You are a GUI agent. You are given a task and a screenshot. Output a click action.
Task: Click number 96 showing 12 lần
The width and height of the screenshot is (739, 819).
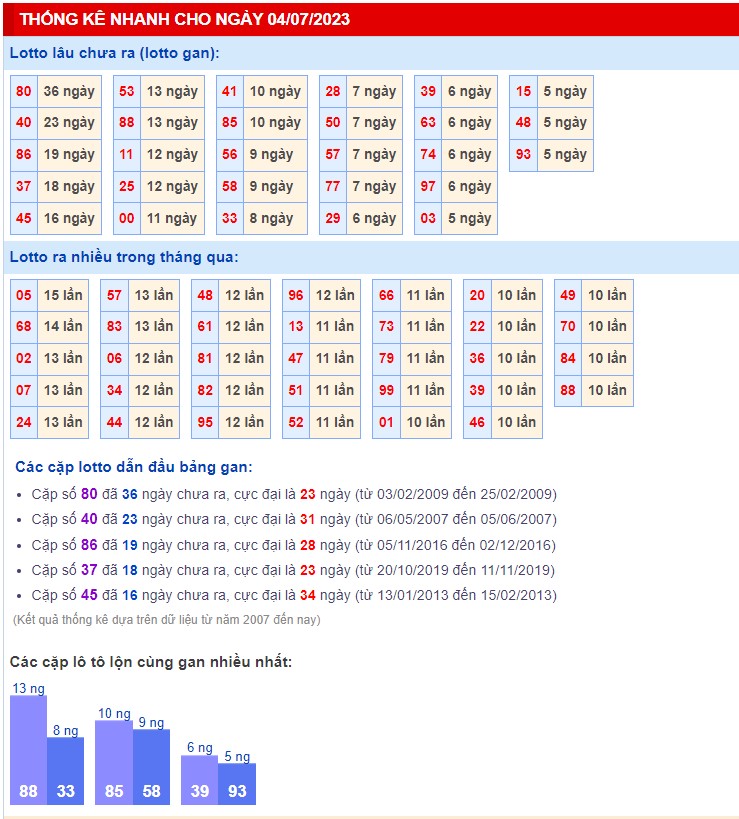click(x=296, y=295)
